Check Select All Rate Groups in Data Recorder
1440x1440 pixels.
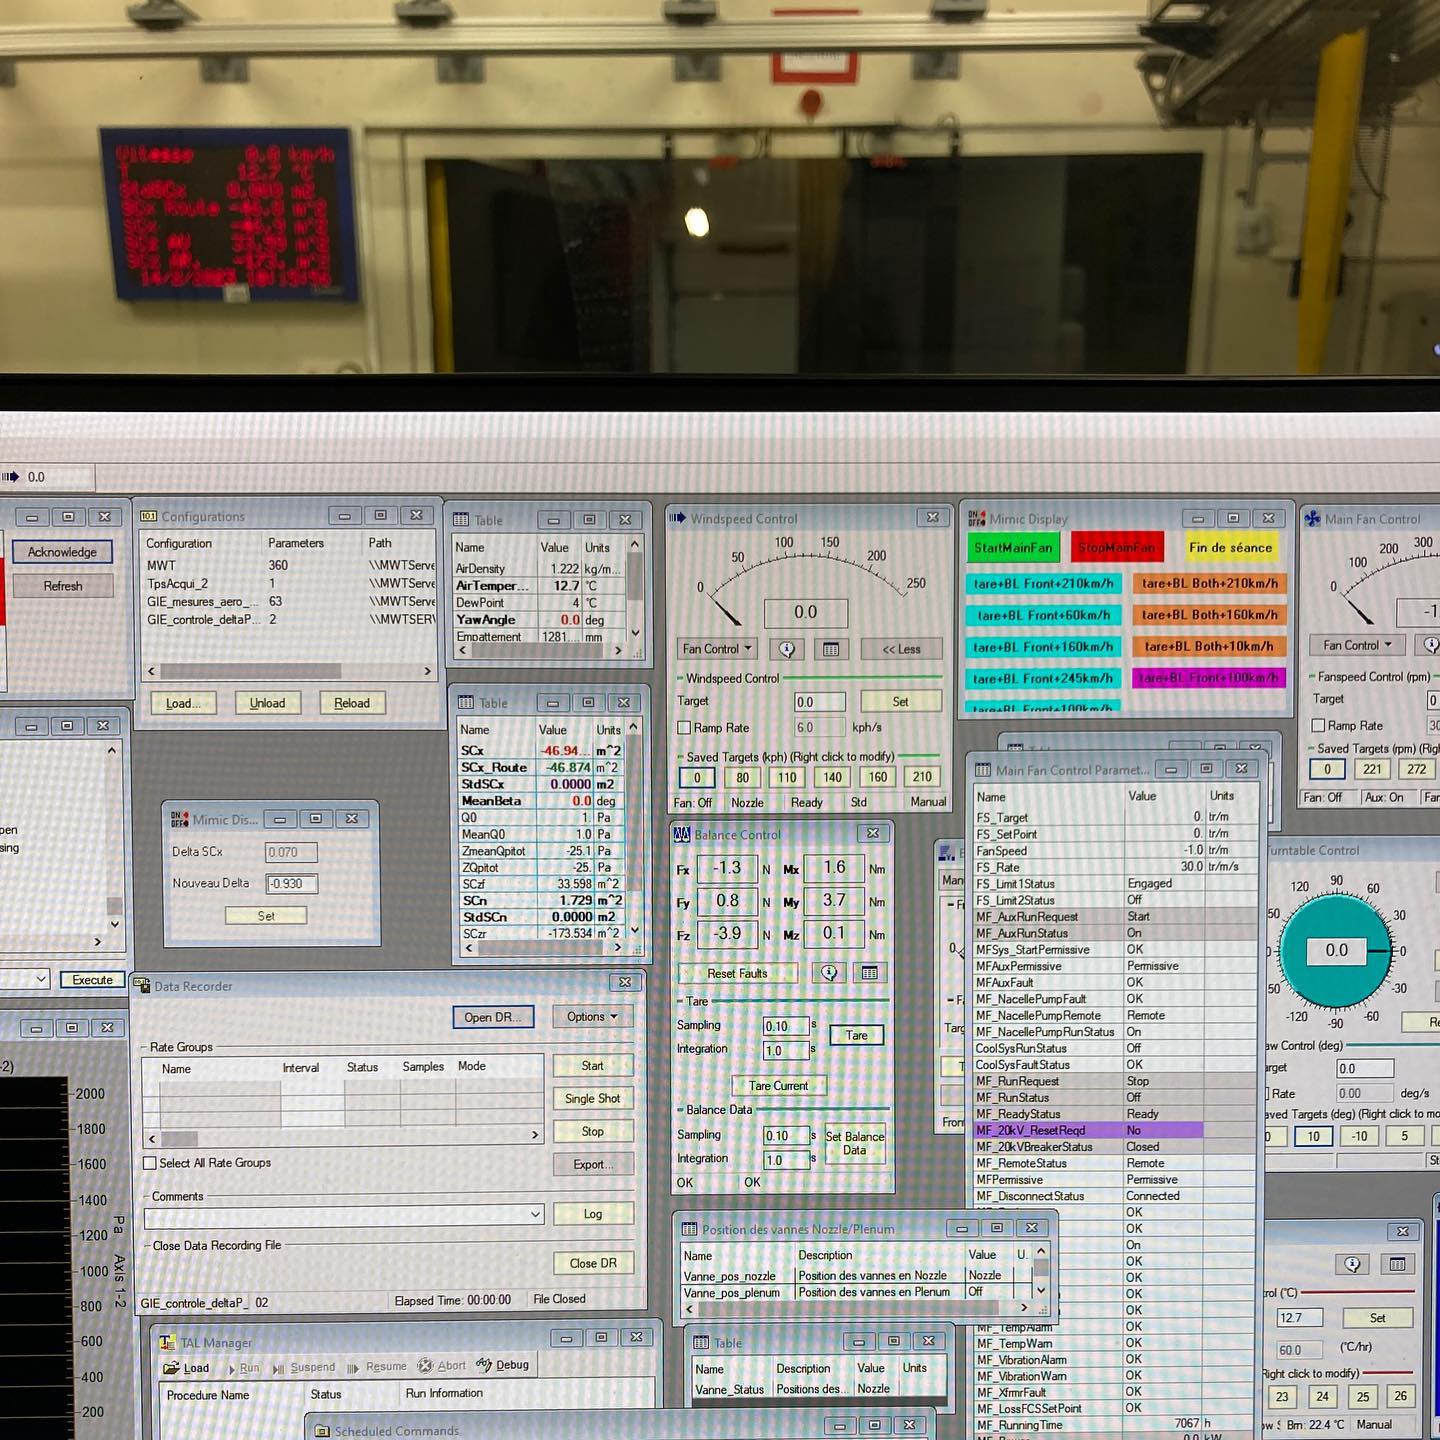tap(151, 1163)
